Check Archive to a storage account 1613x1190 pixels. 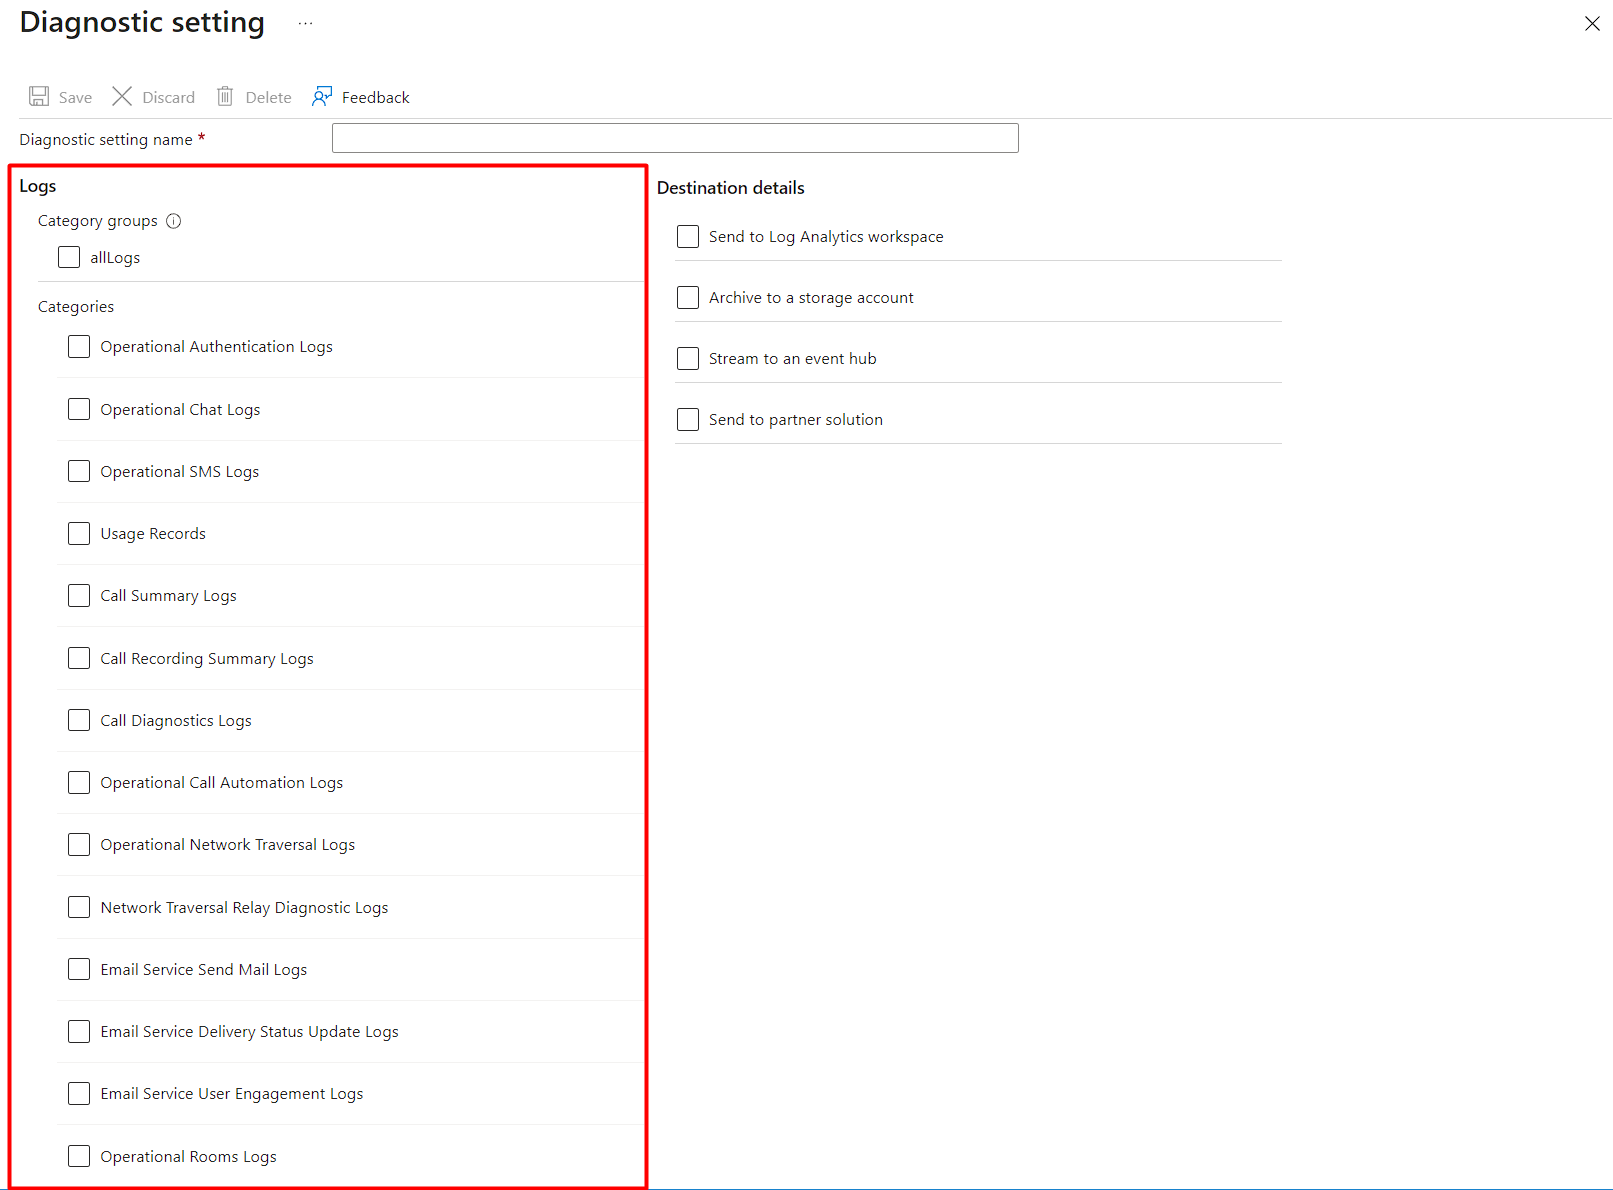687,297
